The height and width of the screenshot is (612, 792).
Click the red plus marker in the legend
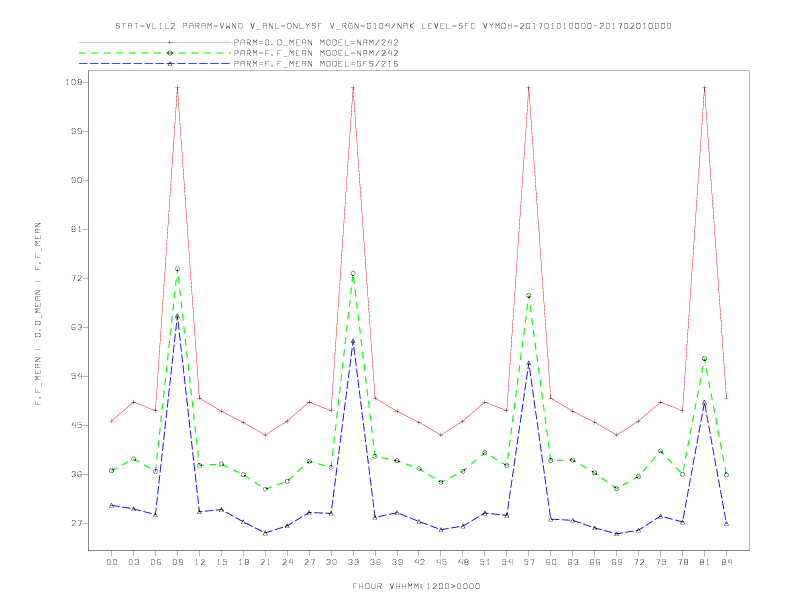click(170, 42)
